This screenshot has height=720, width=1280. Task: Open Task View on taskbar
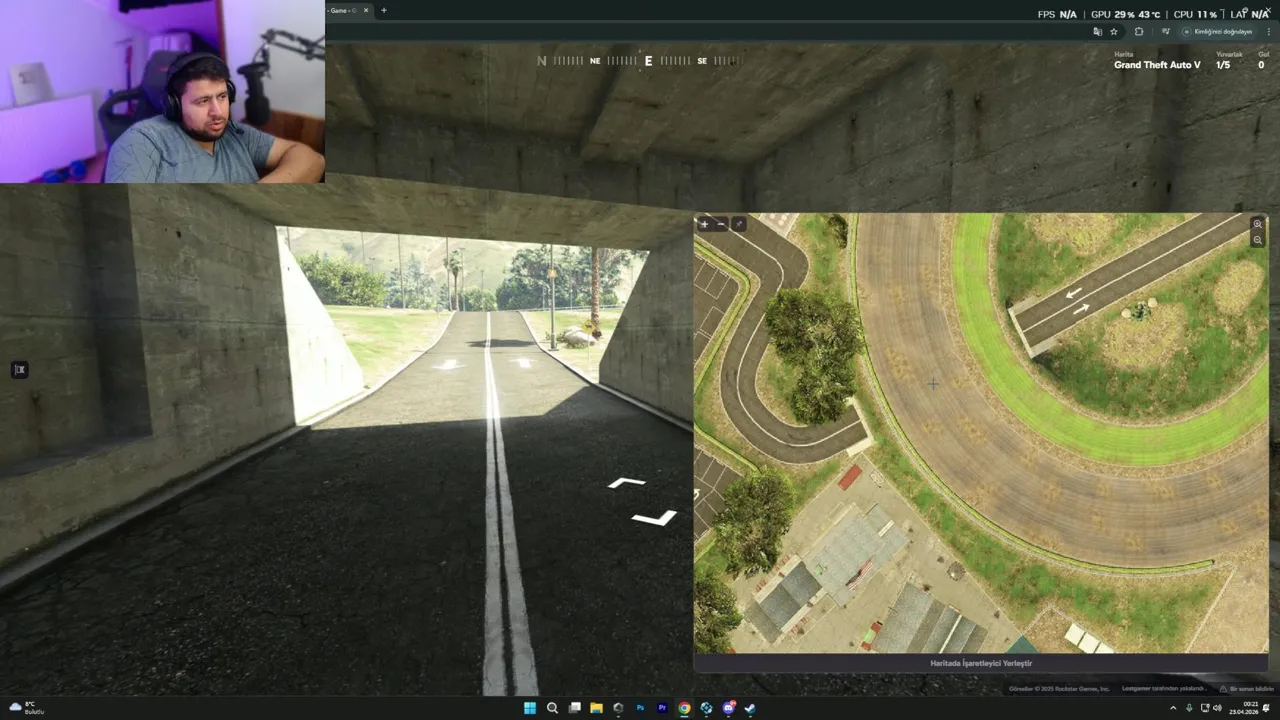[x=574, y=708]
